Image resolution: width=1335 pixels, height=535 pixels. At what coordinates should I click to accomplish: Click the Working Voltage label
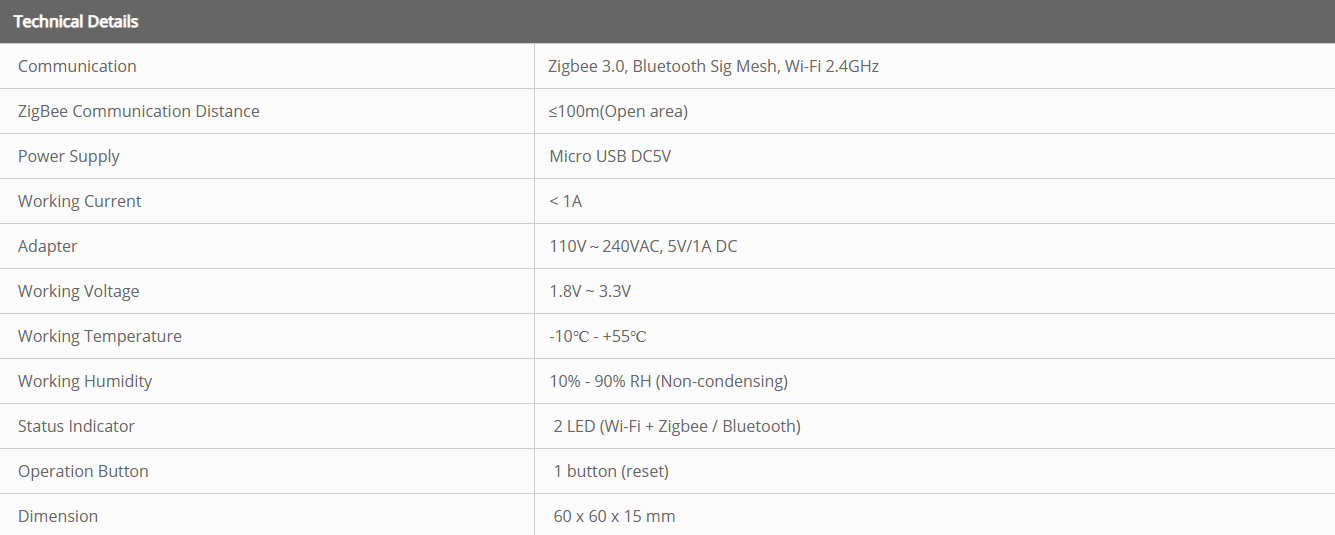pyautogui.click(x=78, y=291)
